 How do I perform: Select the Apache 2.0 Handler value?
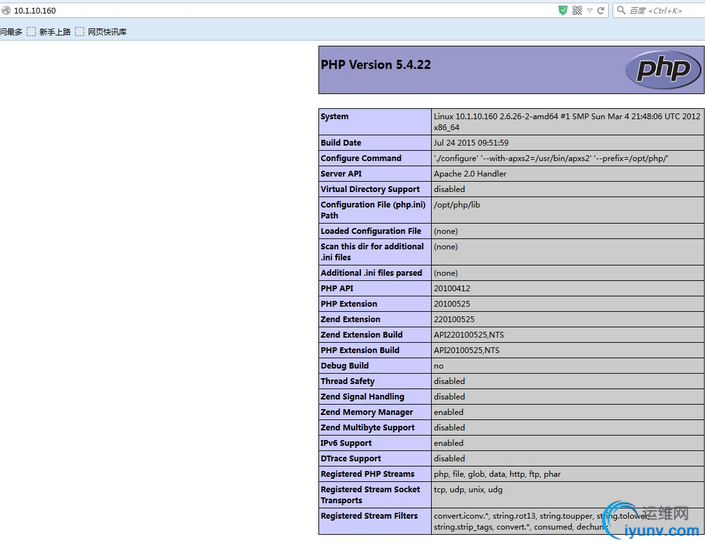(470, 174)
